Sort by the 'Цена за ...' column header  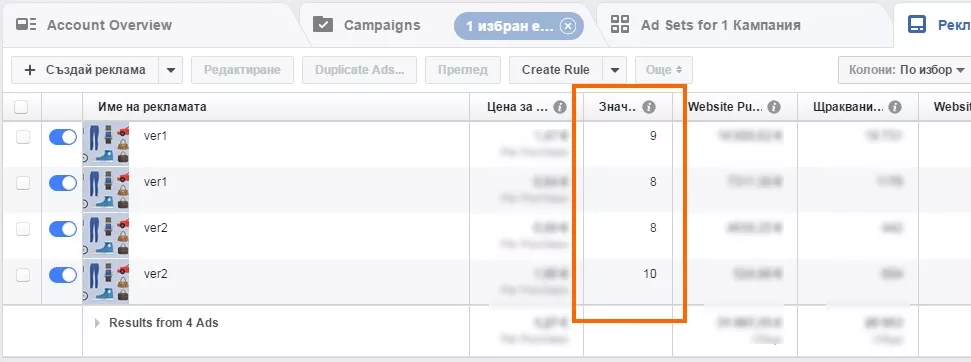(x=518, y=107)
